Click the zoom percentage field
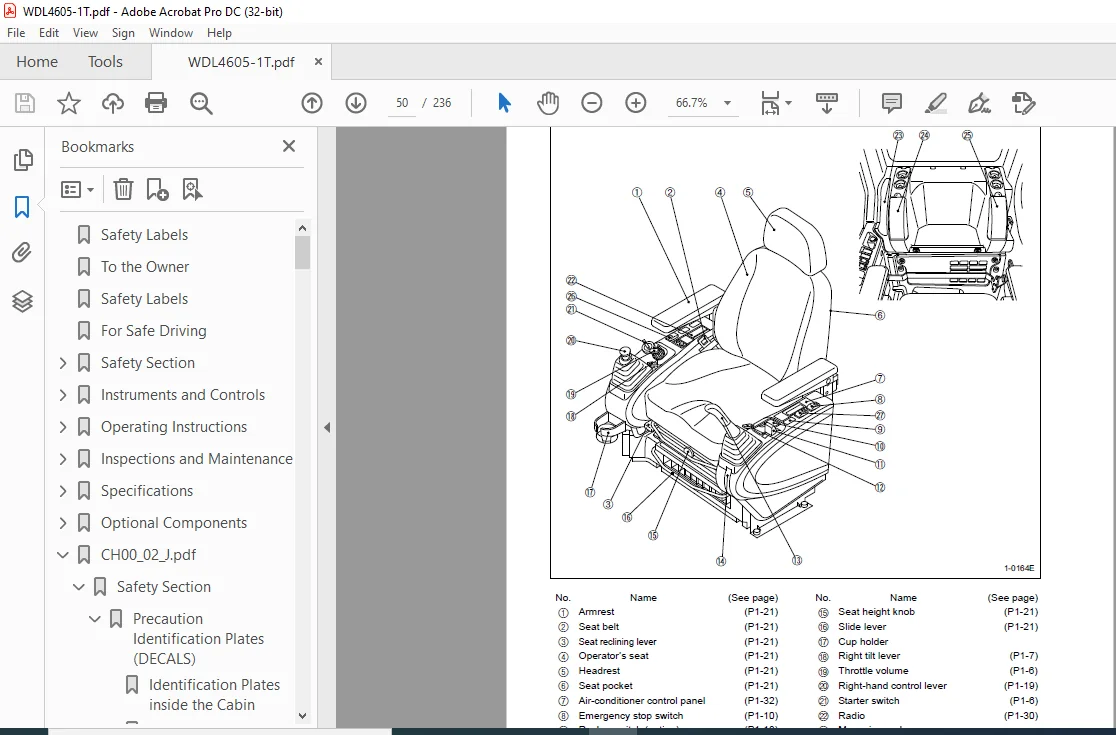 [691, 103]
